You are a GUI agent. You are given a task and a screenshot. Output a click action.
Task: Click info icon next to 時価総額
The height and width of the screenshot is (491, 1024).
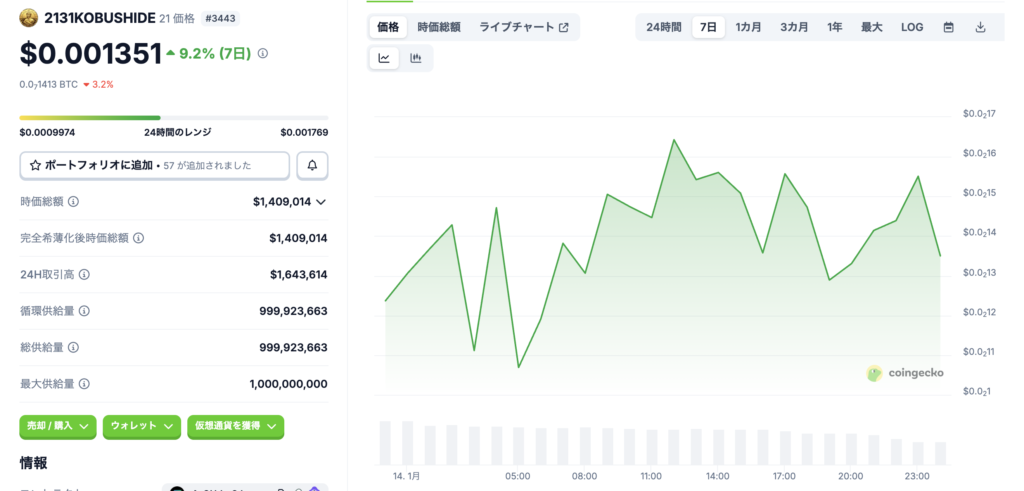(x=73, y=202)
